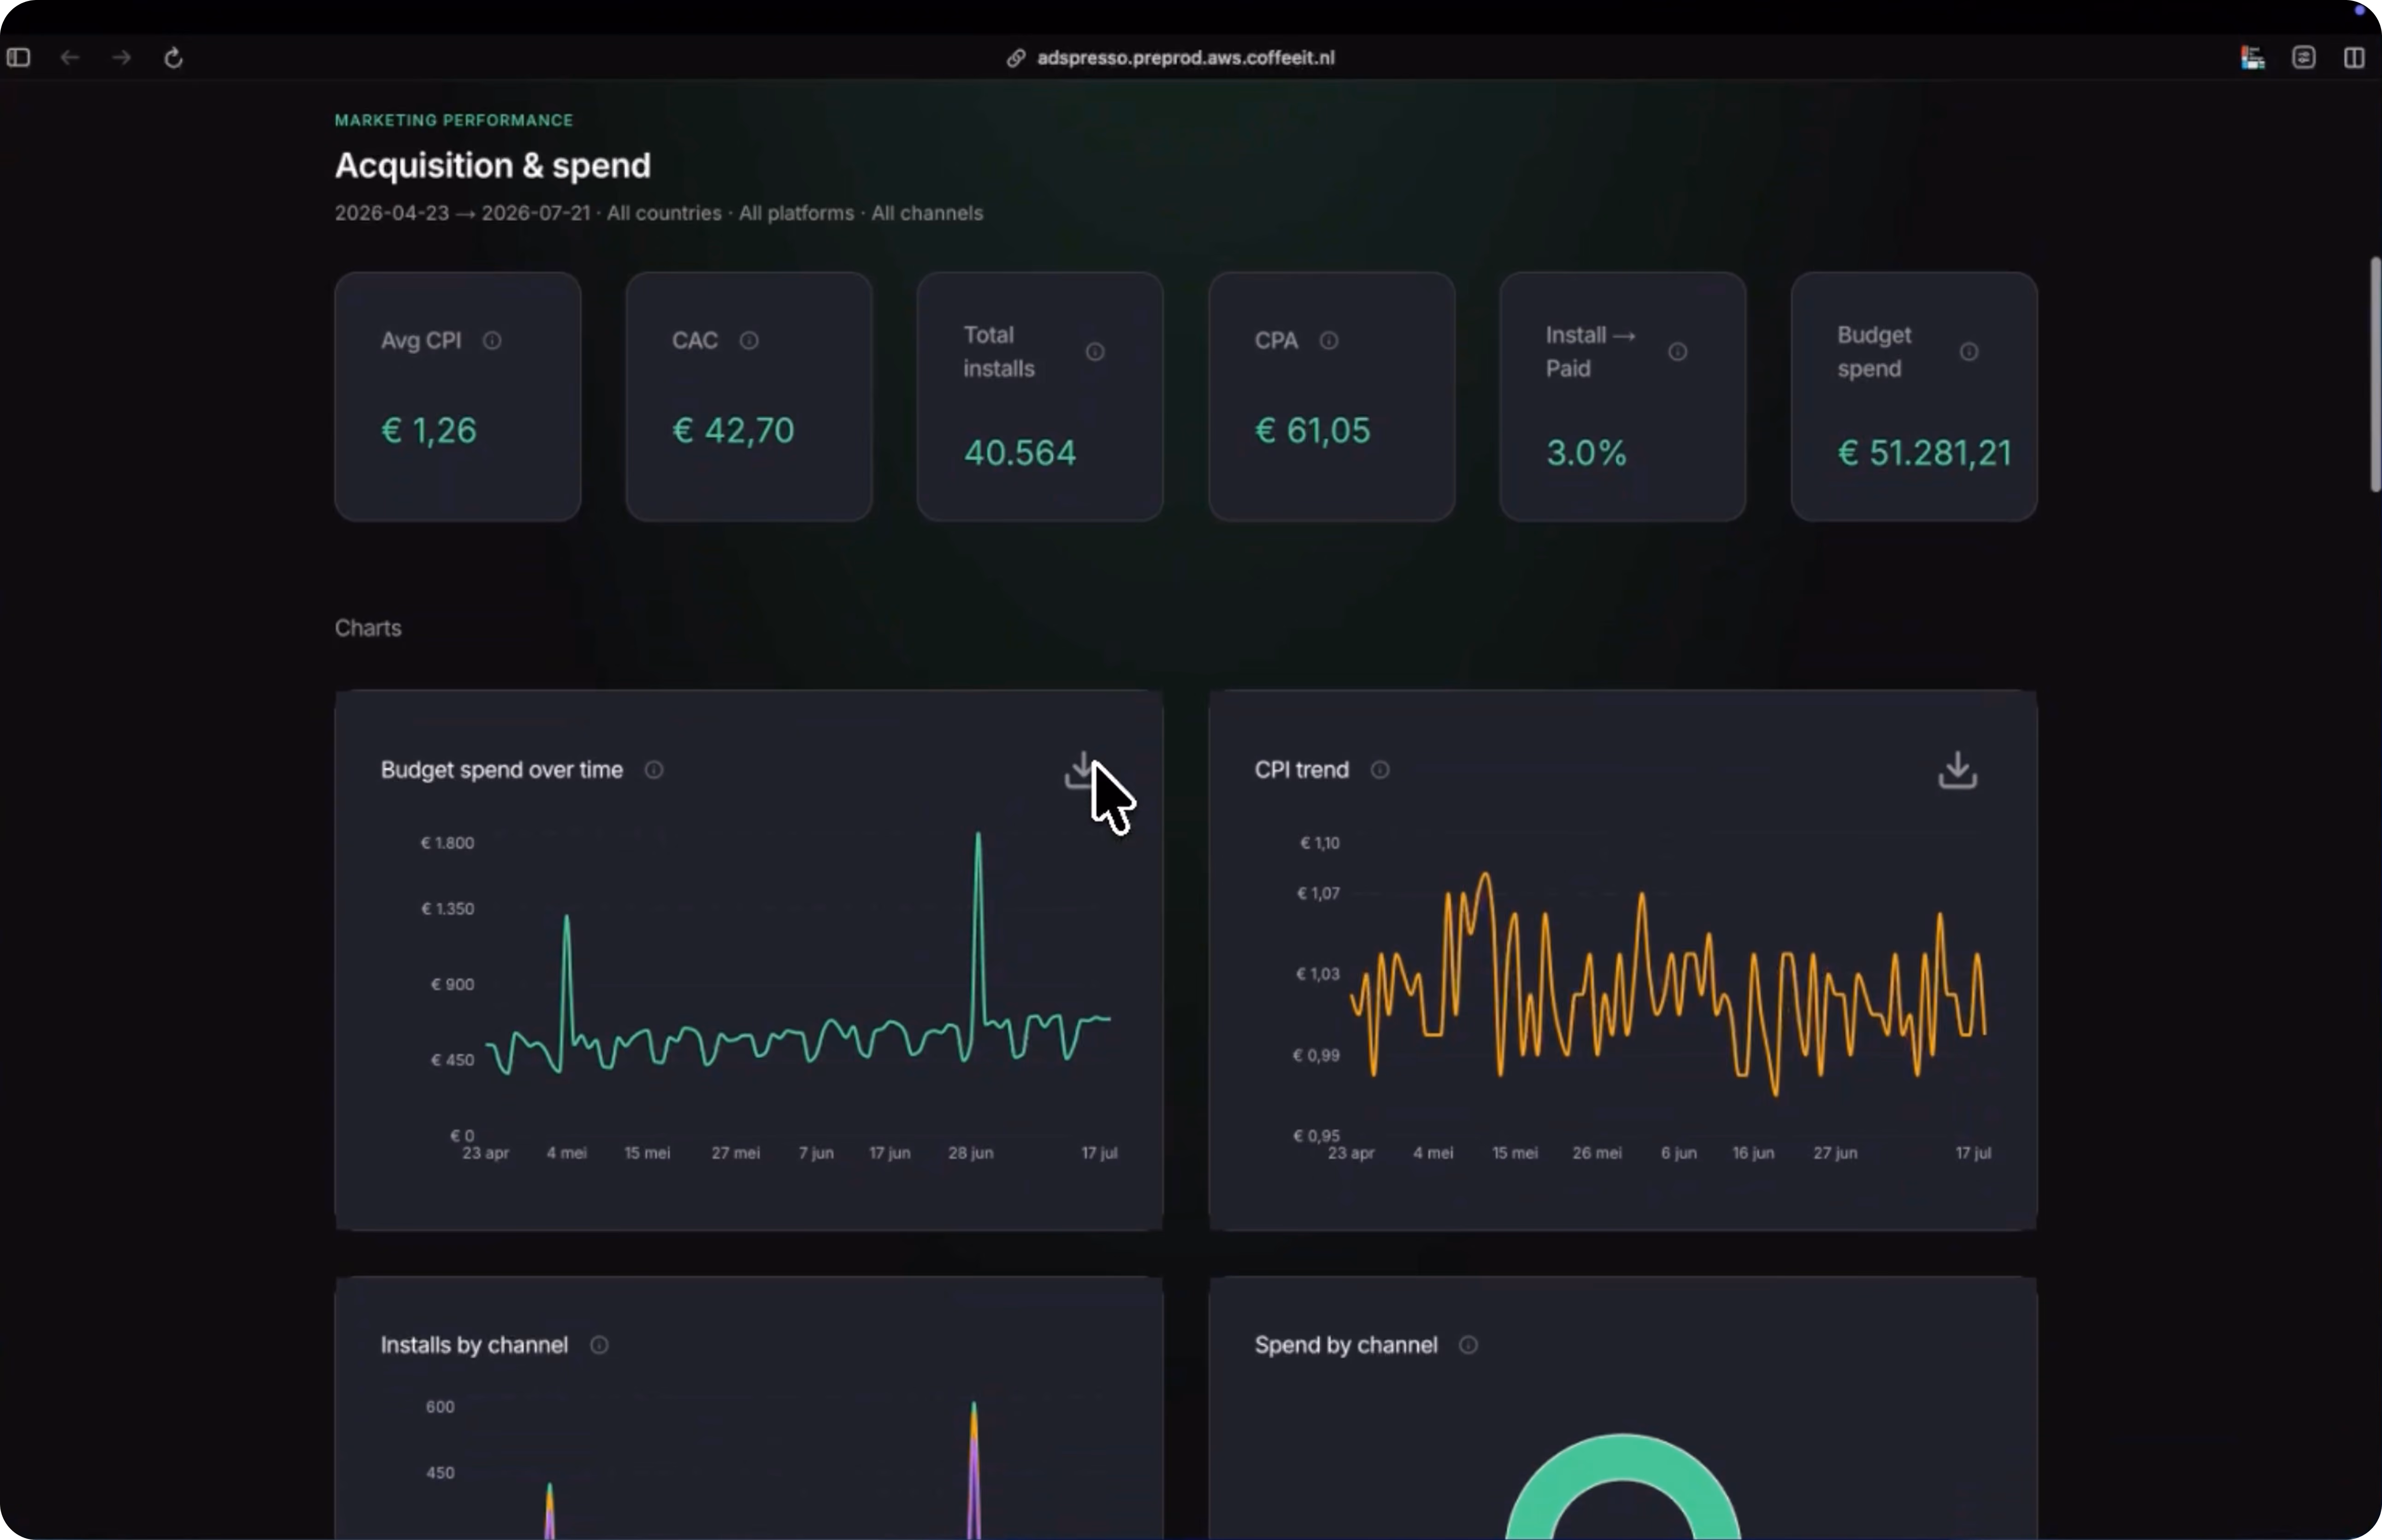This screenshot has width=2382, height=1540.
Task: Select the € 51.281,21 budget spend value
Action: pos(1924,453)
